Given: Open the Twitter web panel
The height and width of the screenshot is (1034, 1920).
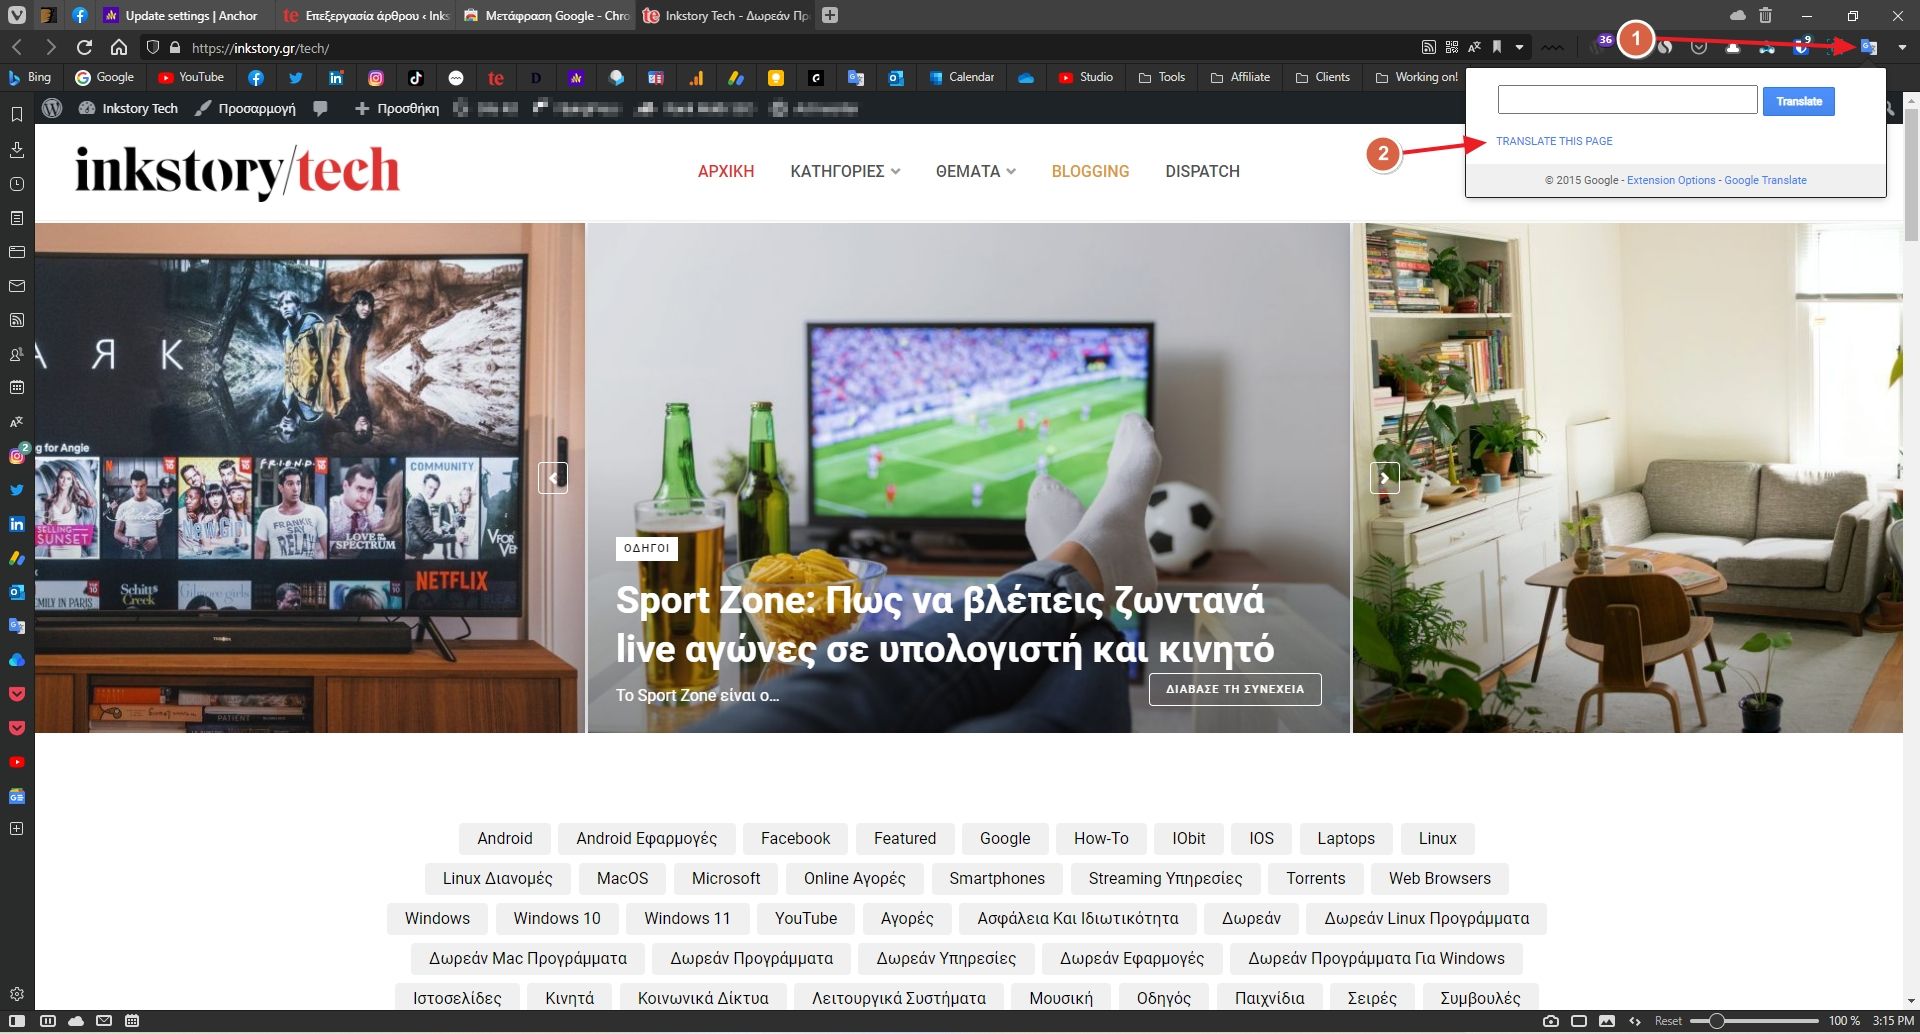Looking at the screenshot, I should [16, 489].
